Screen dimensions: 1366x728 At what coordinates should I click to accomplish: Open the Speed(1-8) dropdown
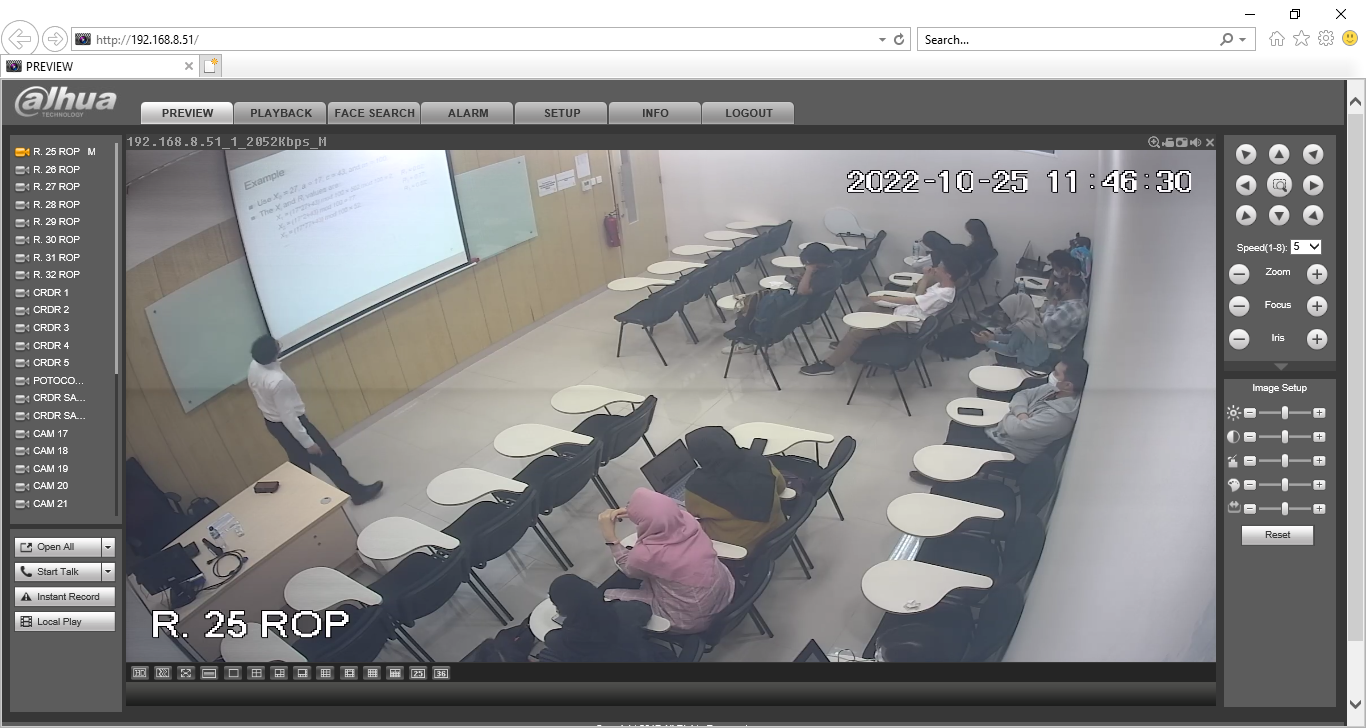pyautogui.click(x=1306, y=246)
